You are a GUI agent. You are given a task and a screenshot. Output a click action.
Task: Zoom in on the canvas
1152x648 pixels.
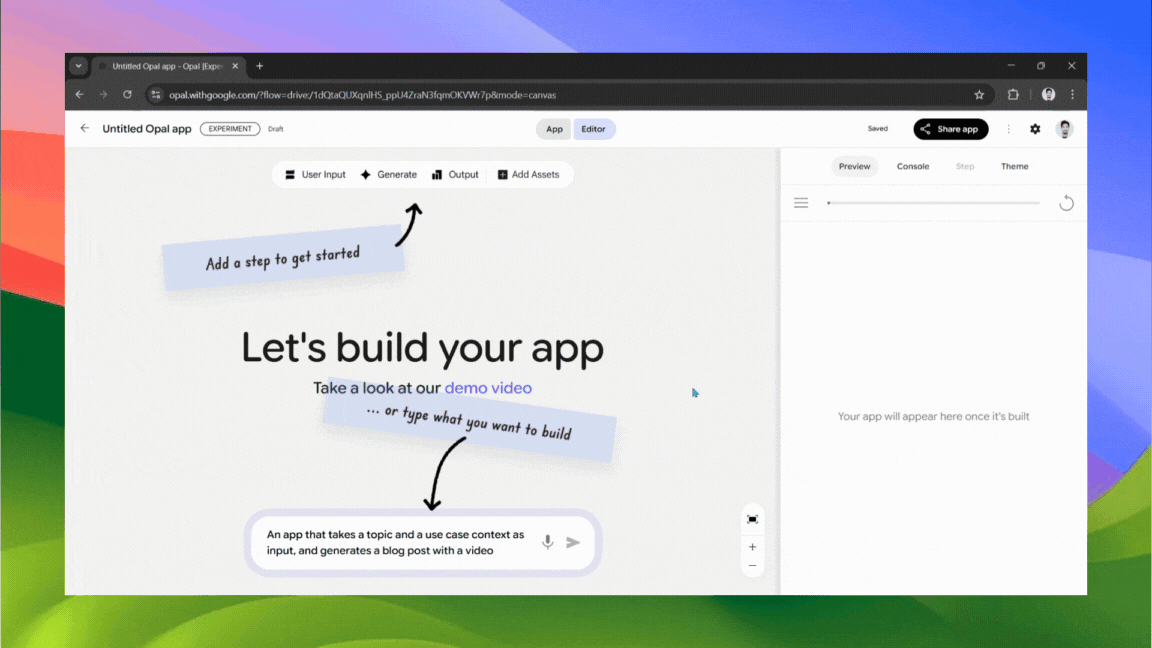[x=752, y=547]
